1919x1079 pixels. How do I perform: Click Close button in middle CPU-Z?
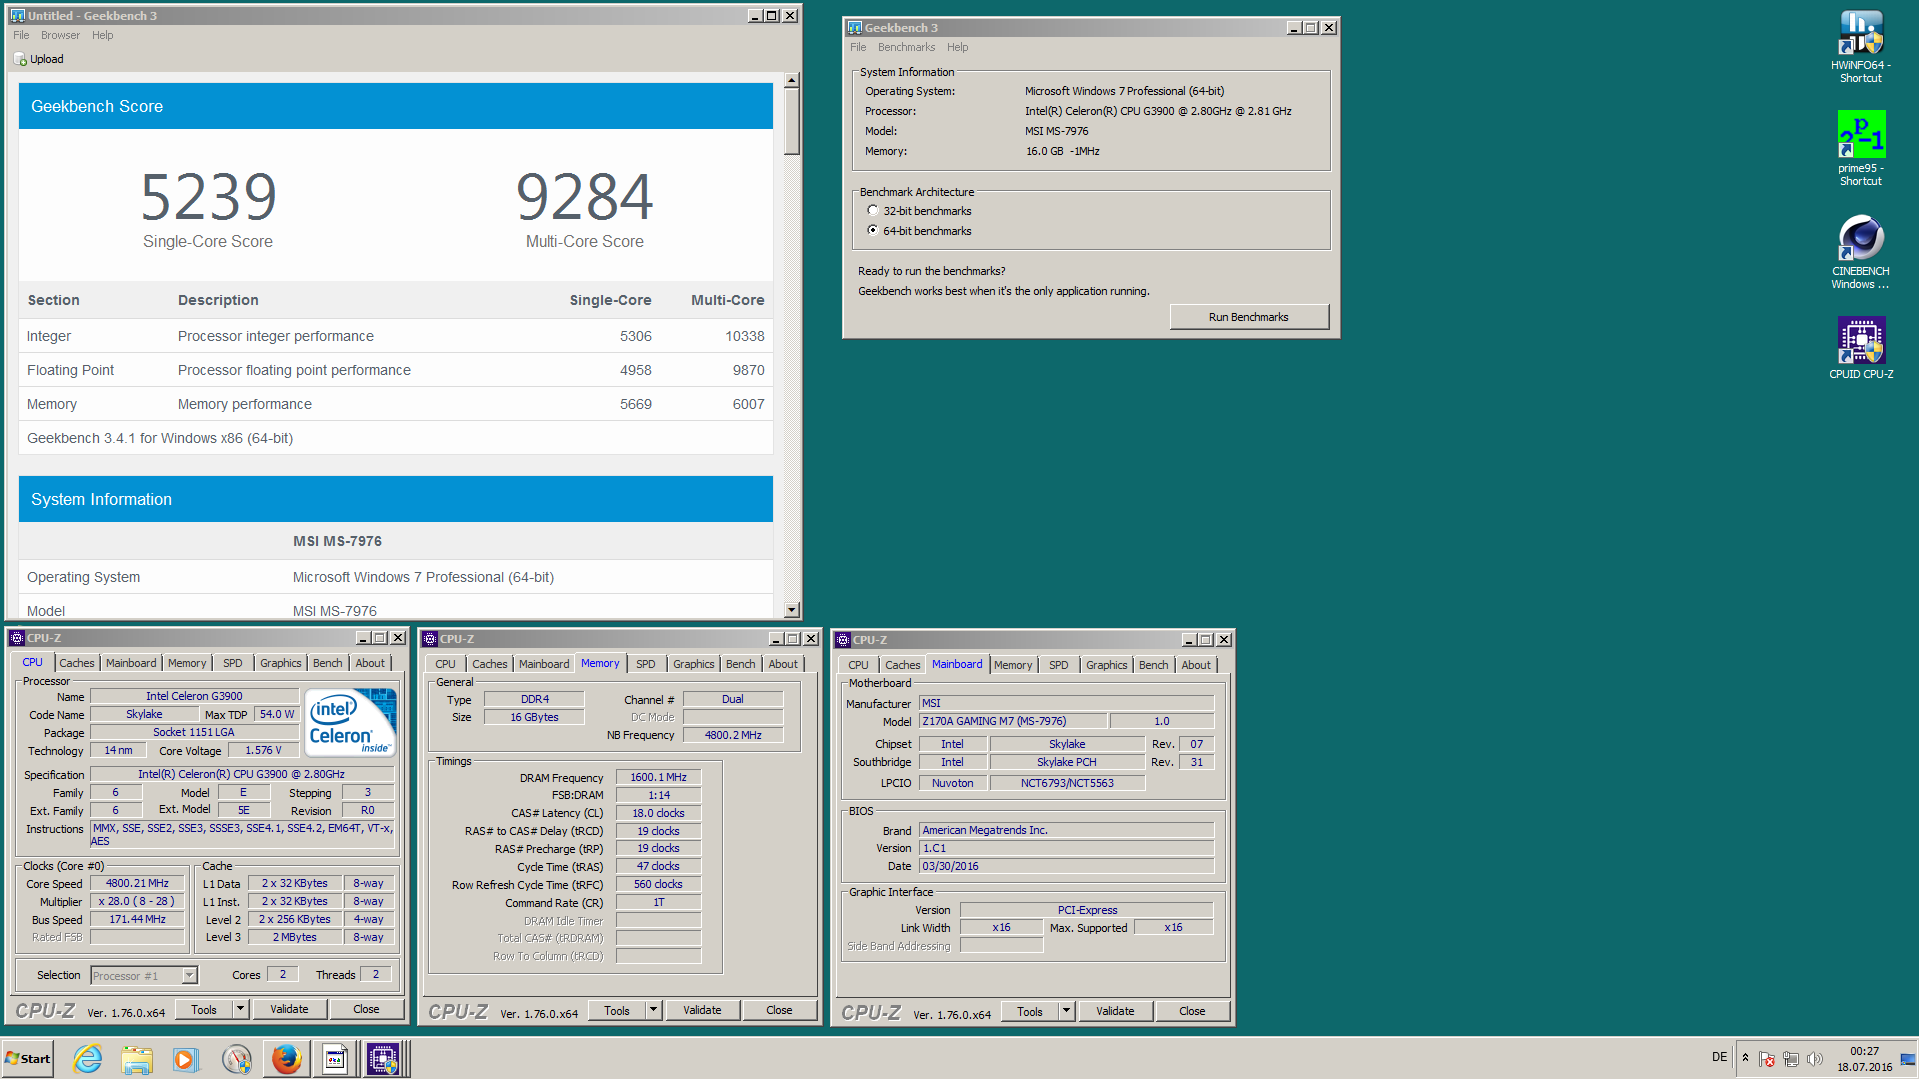[x=779, y=1010]
